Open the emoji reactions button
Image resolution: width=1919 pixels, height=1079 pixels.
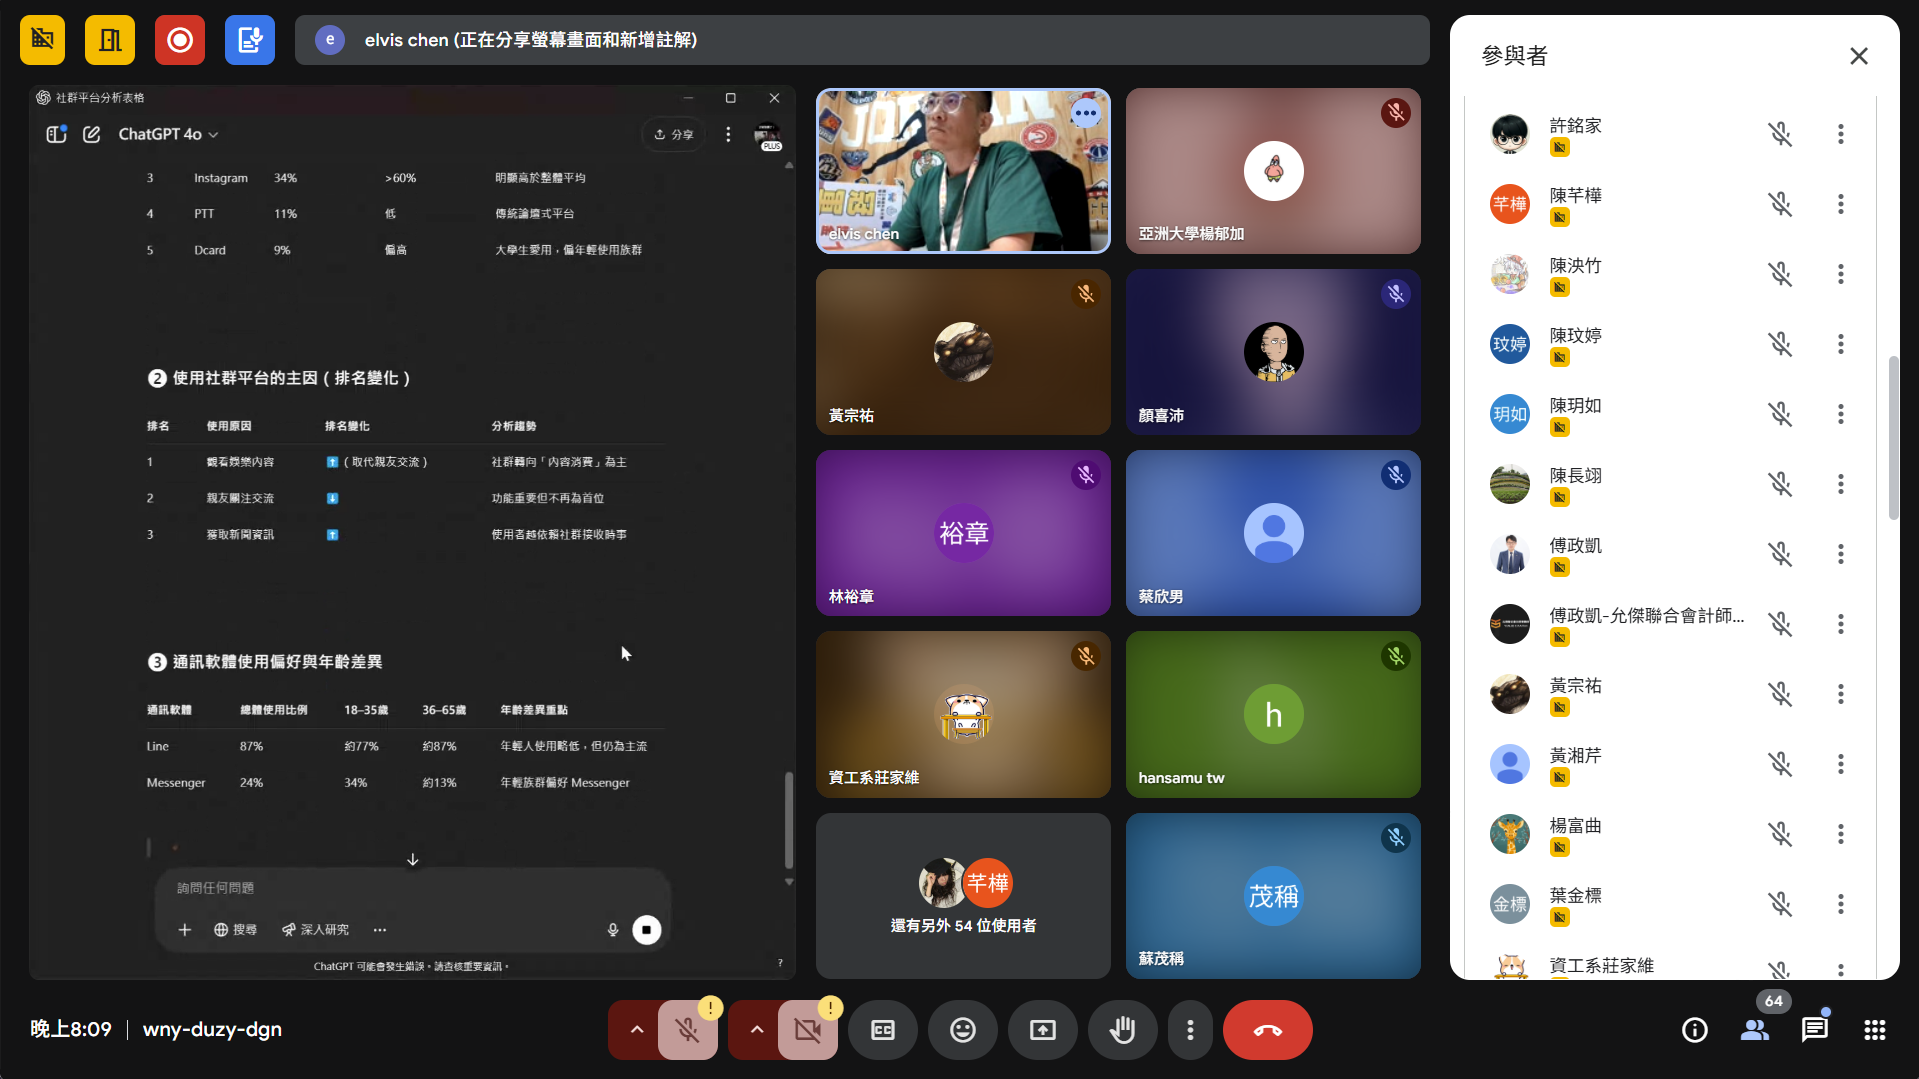962,1030
